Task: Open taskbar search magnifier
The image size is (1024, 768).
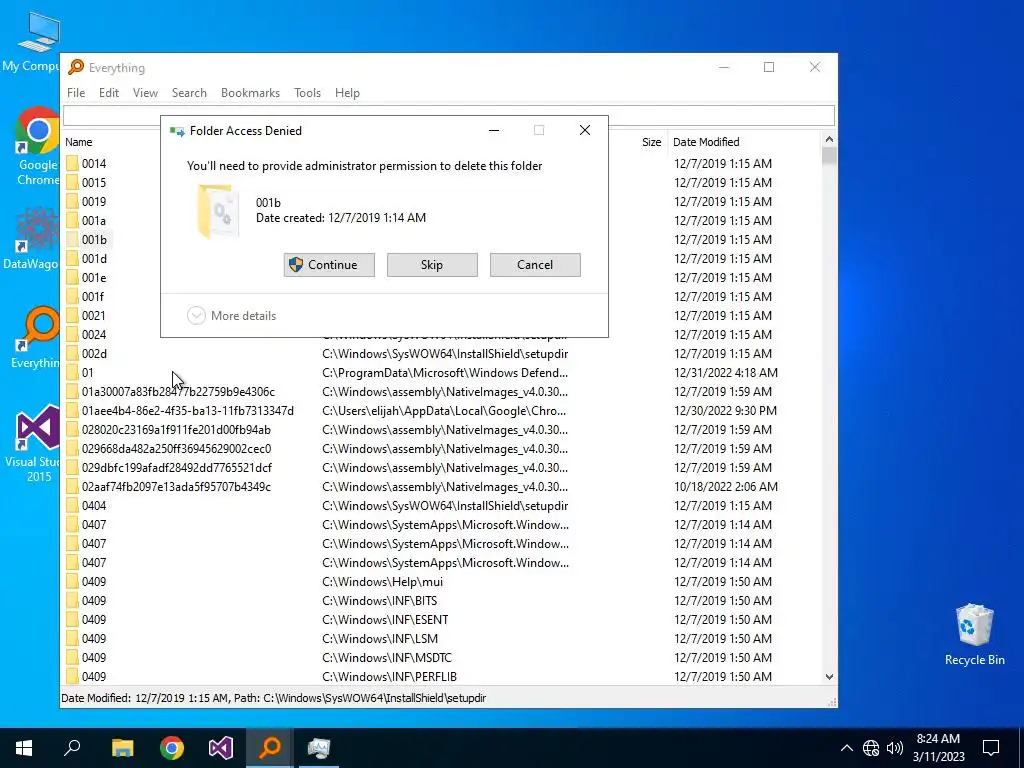Action: pos(72,747)
